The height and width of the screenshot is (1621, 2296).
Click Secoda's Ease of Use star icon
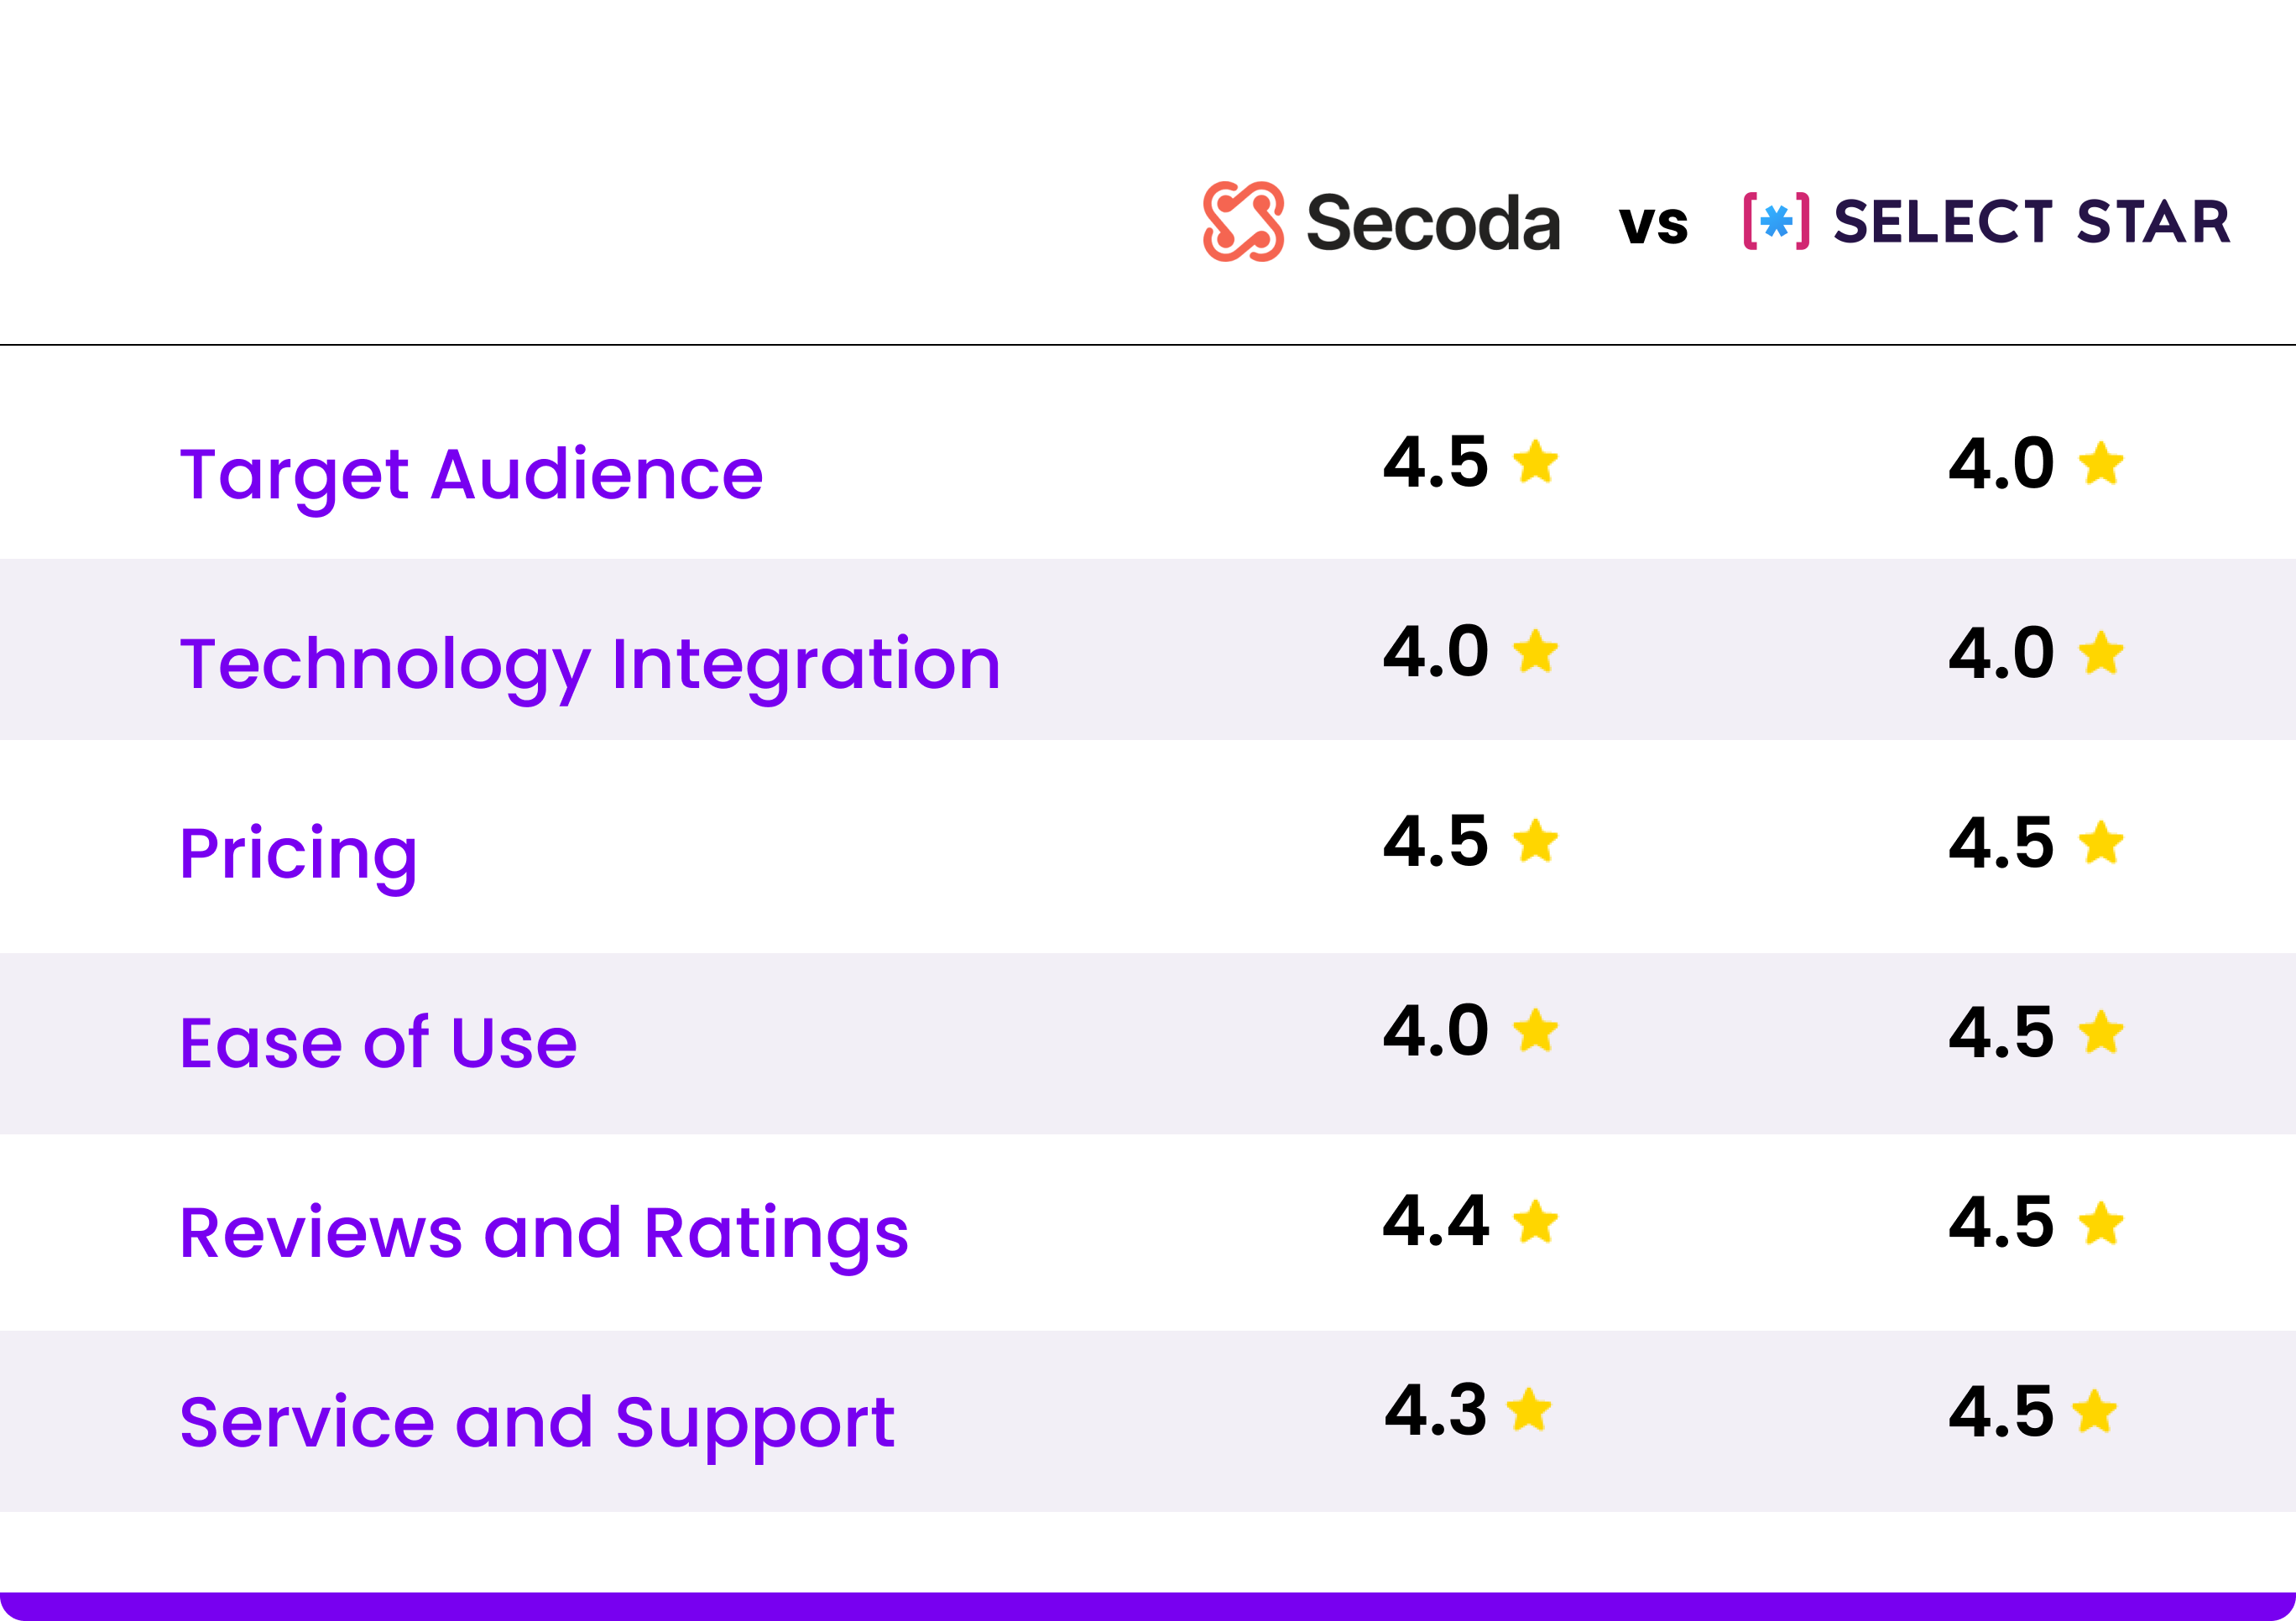pyautogui.click(x=1535, y=1032)
